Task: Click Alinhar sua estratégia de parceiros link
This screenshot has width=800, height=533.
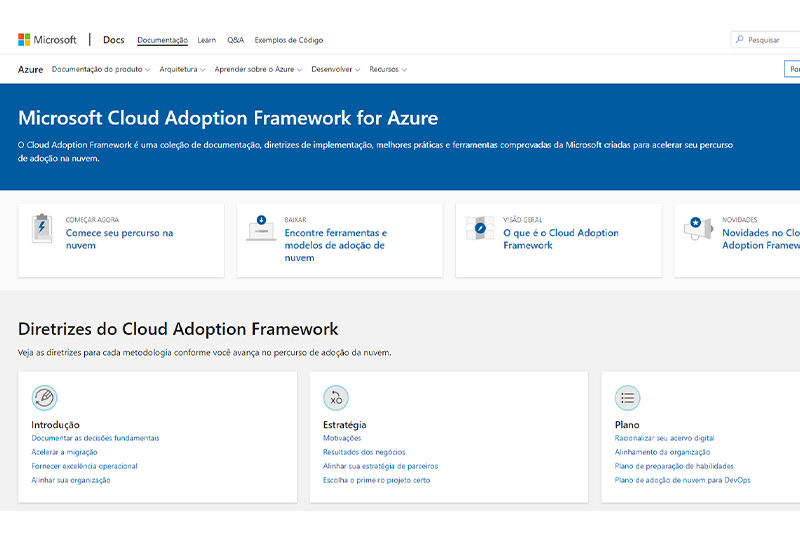Action: 381,466
